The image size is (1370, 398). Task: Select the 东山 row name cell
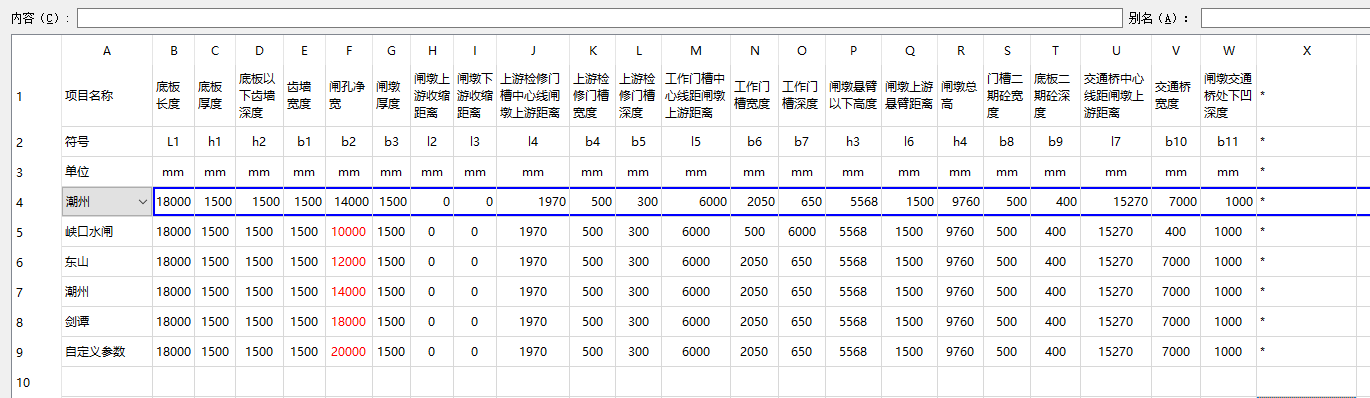pyautogui.click(x=107, y=262)
